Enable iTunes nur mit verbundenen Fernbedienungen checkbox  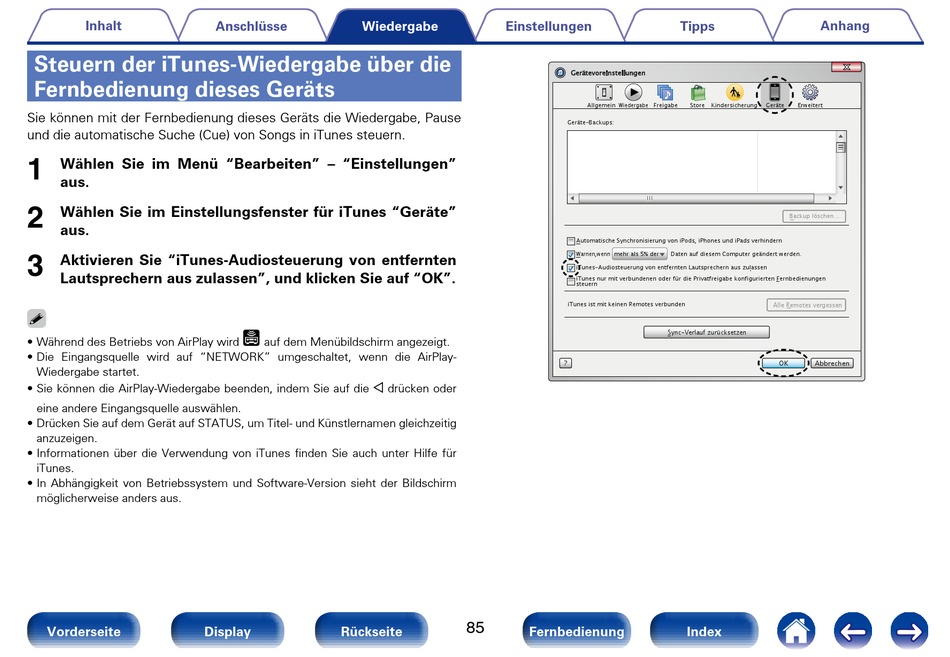click(570, 281)
